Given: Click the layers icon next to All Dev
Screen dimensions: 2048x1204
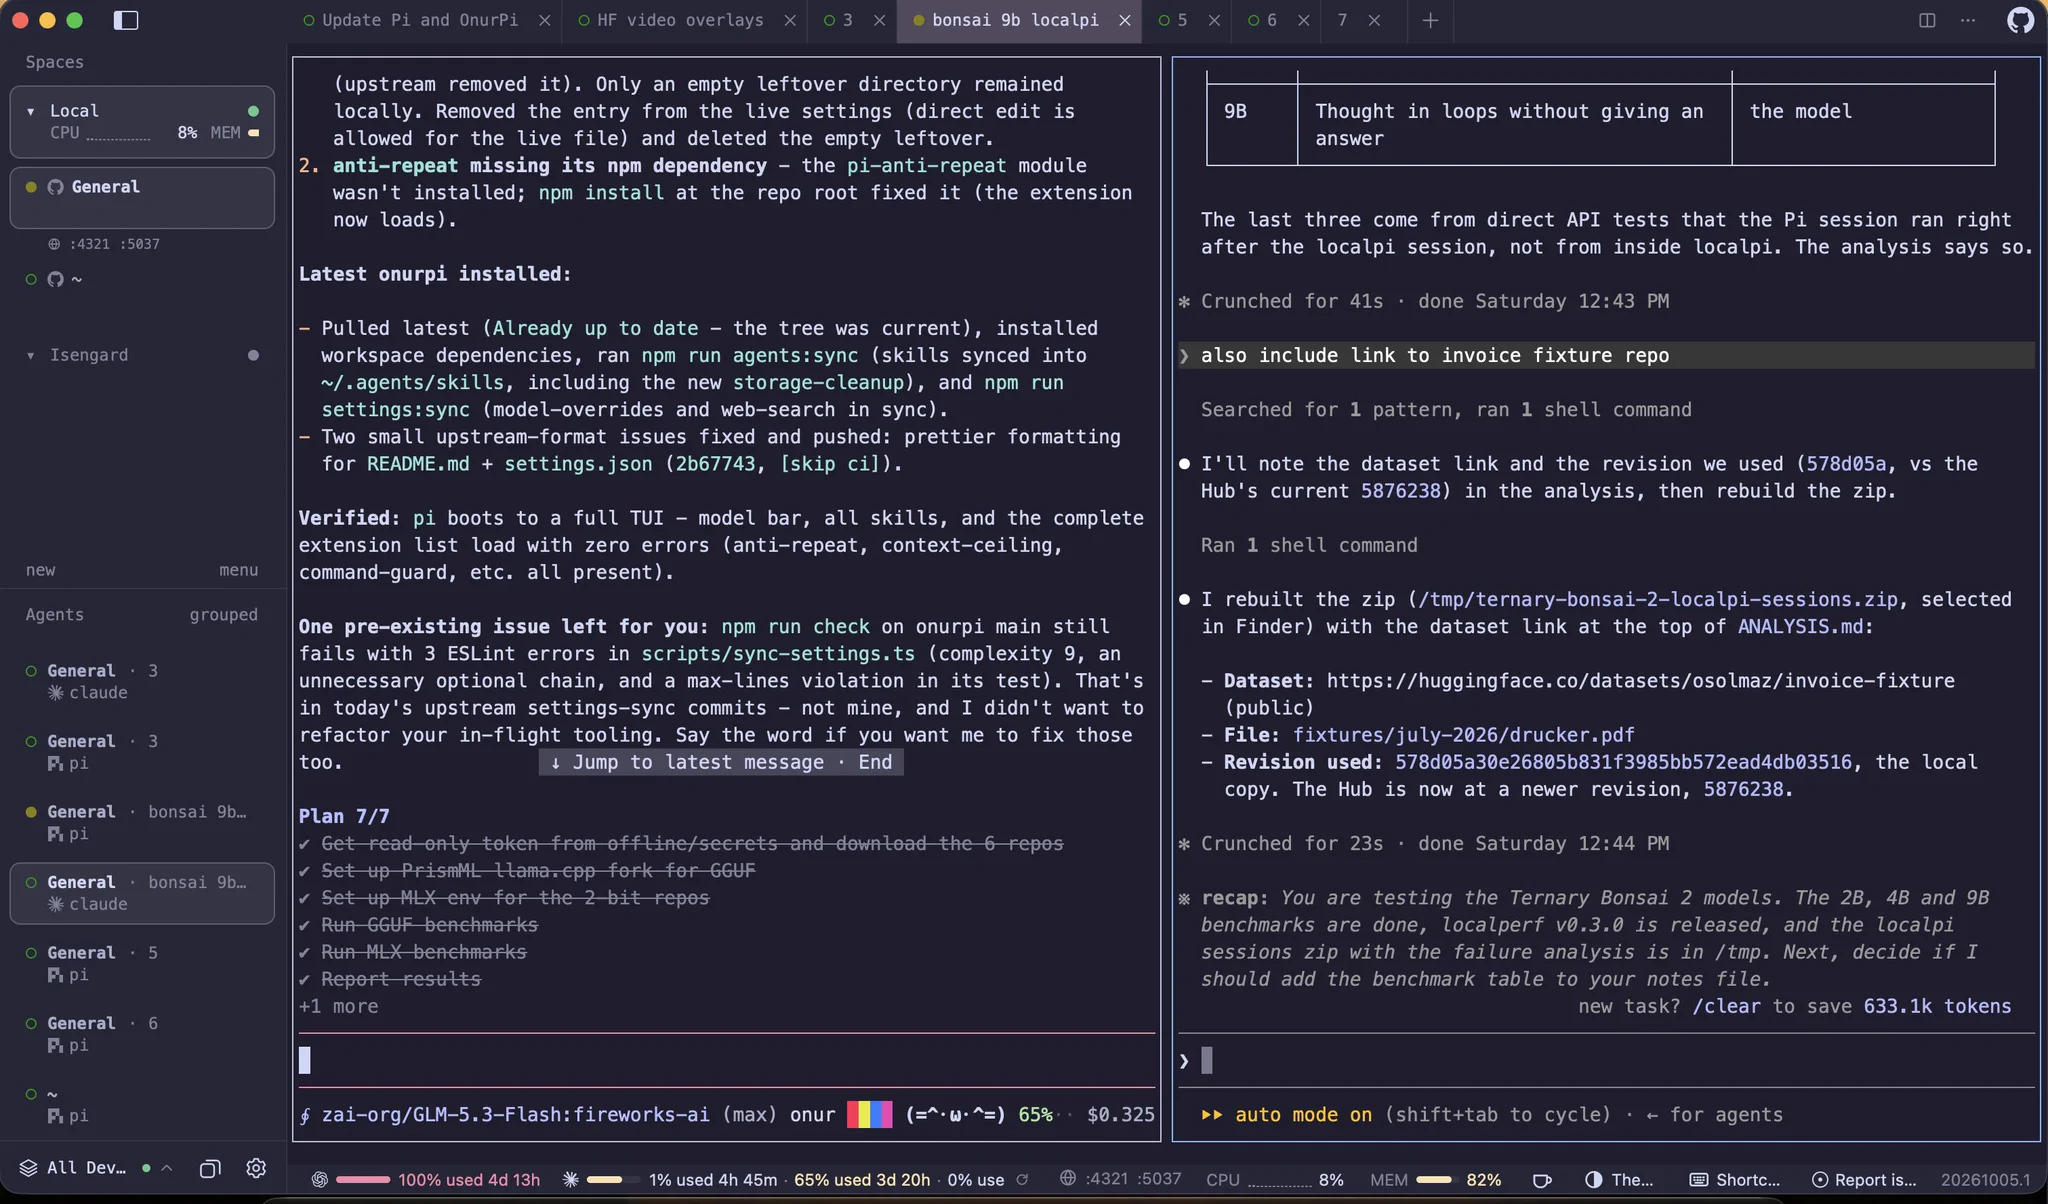Looking at the screenshot, I should [x=28, y=1168].
